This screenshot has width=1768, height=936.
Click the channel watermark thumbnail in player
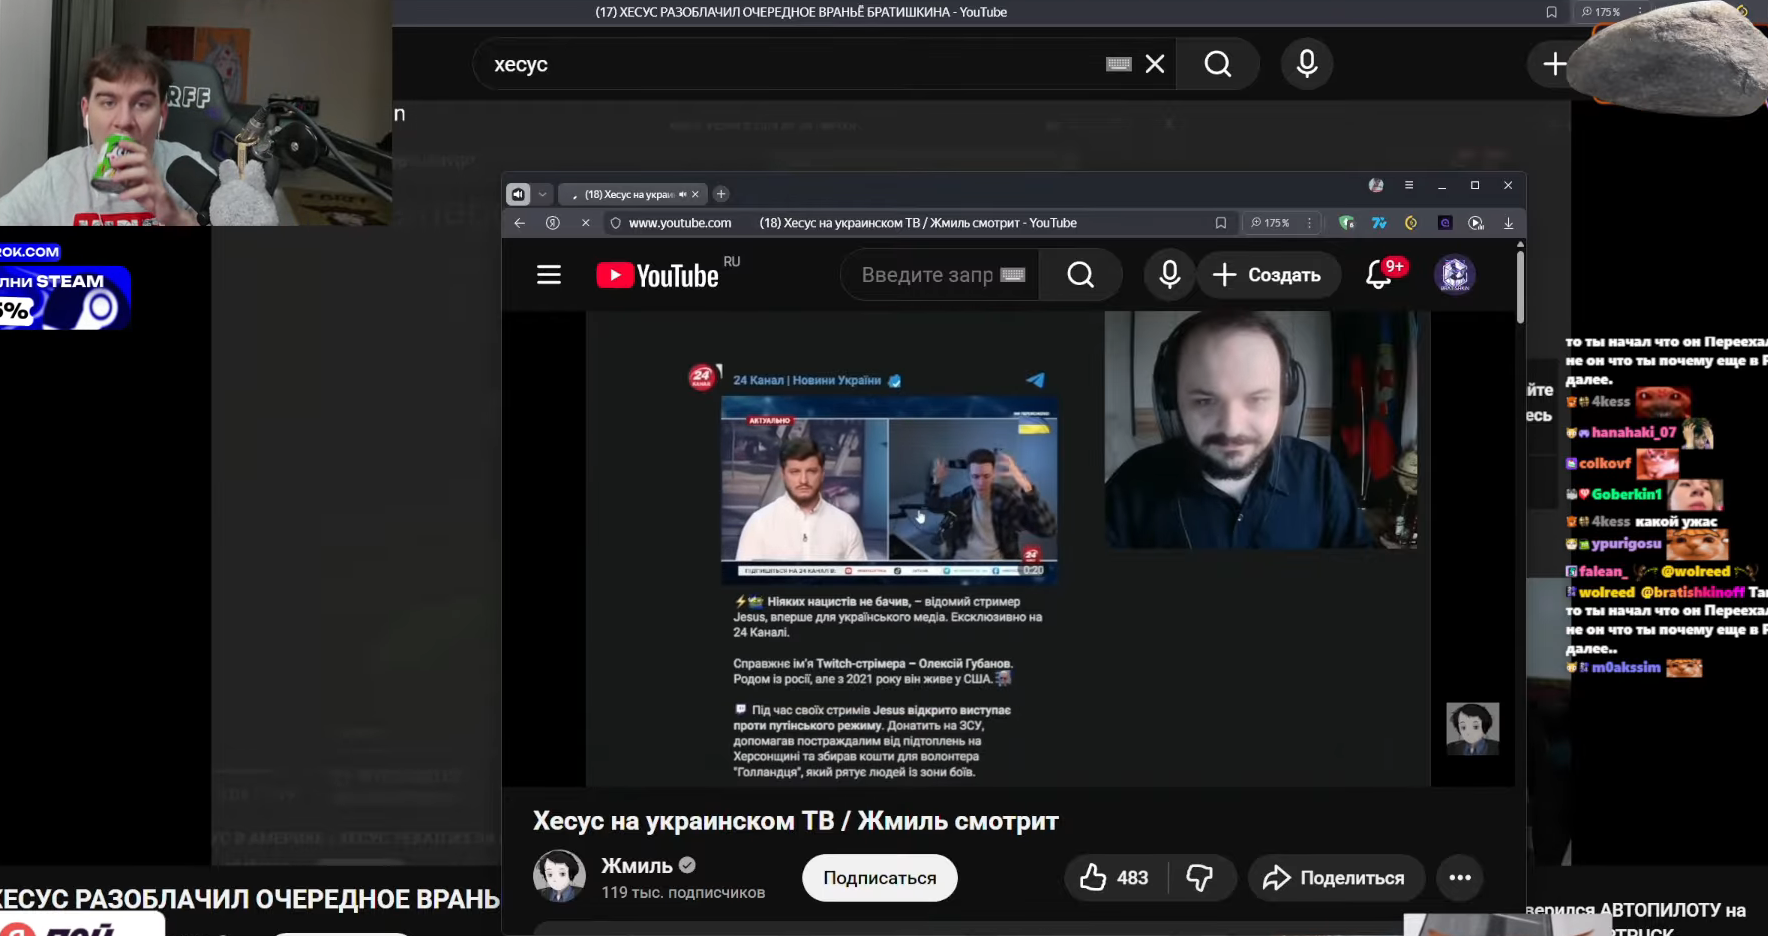click(x=1472, y=728)
